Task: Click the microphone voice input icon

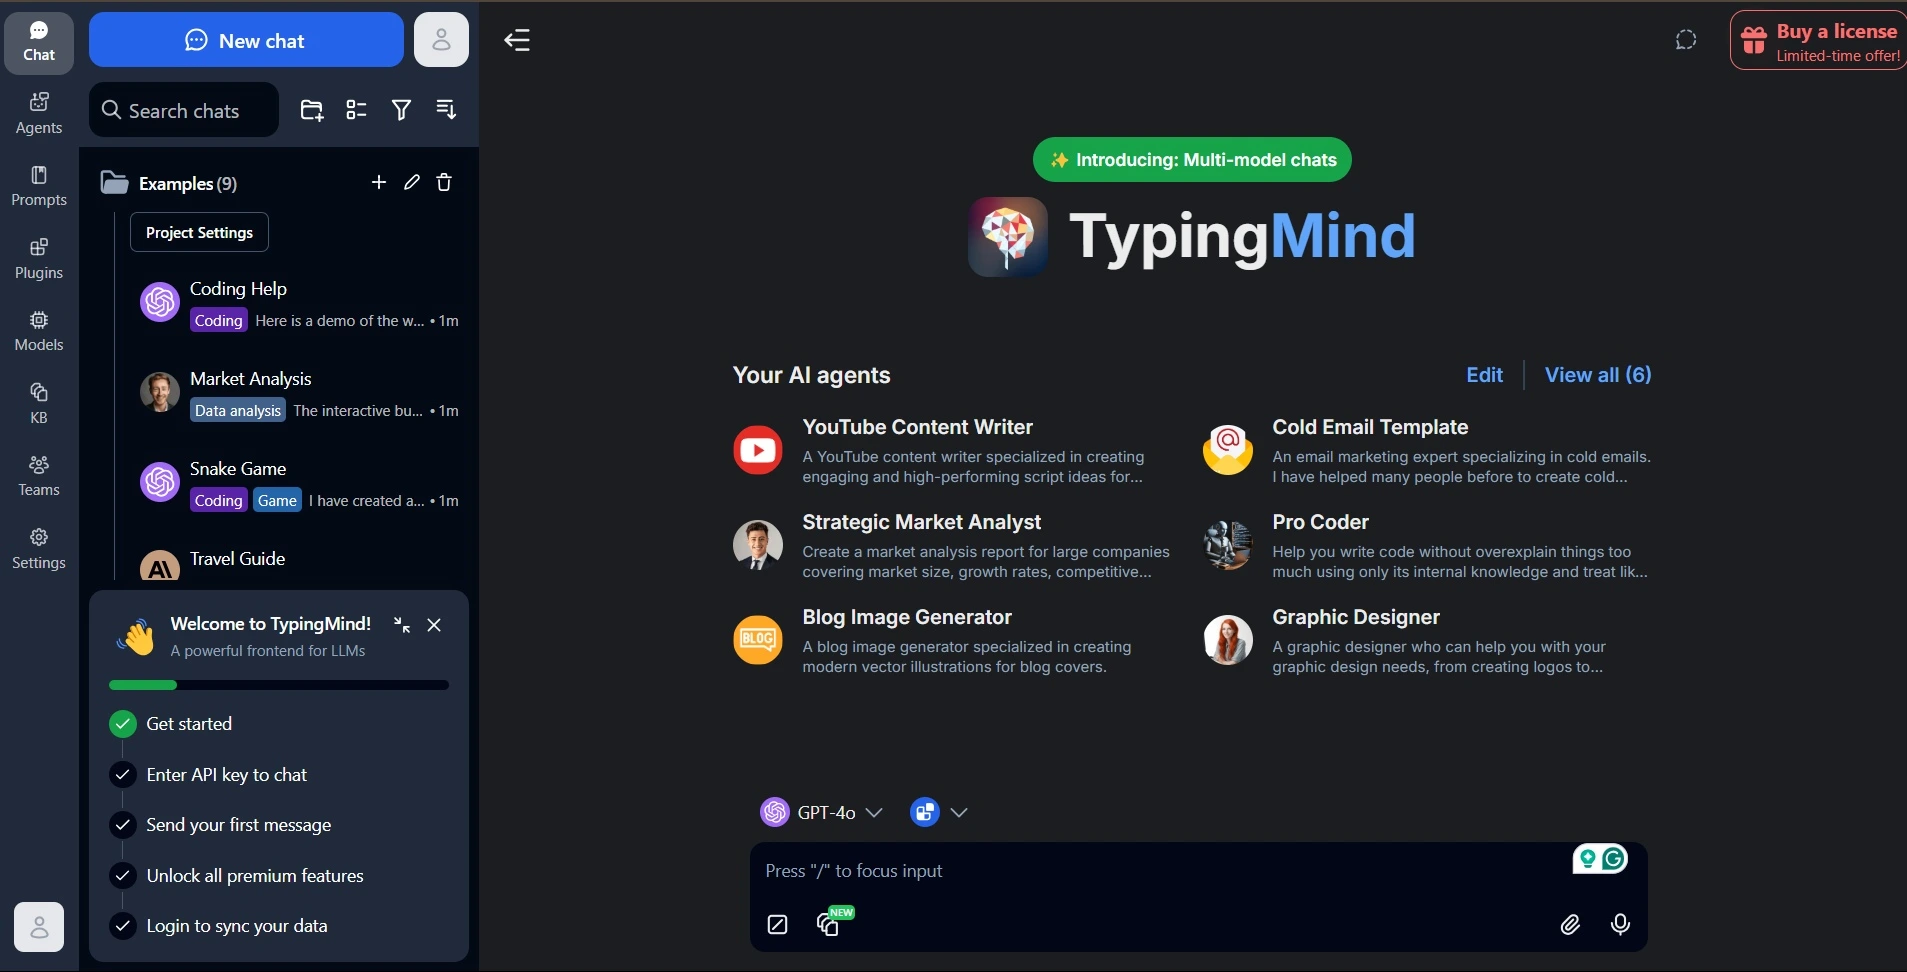Action: (x=1620, y=925)
